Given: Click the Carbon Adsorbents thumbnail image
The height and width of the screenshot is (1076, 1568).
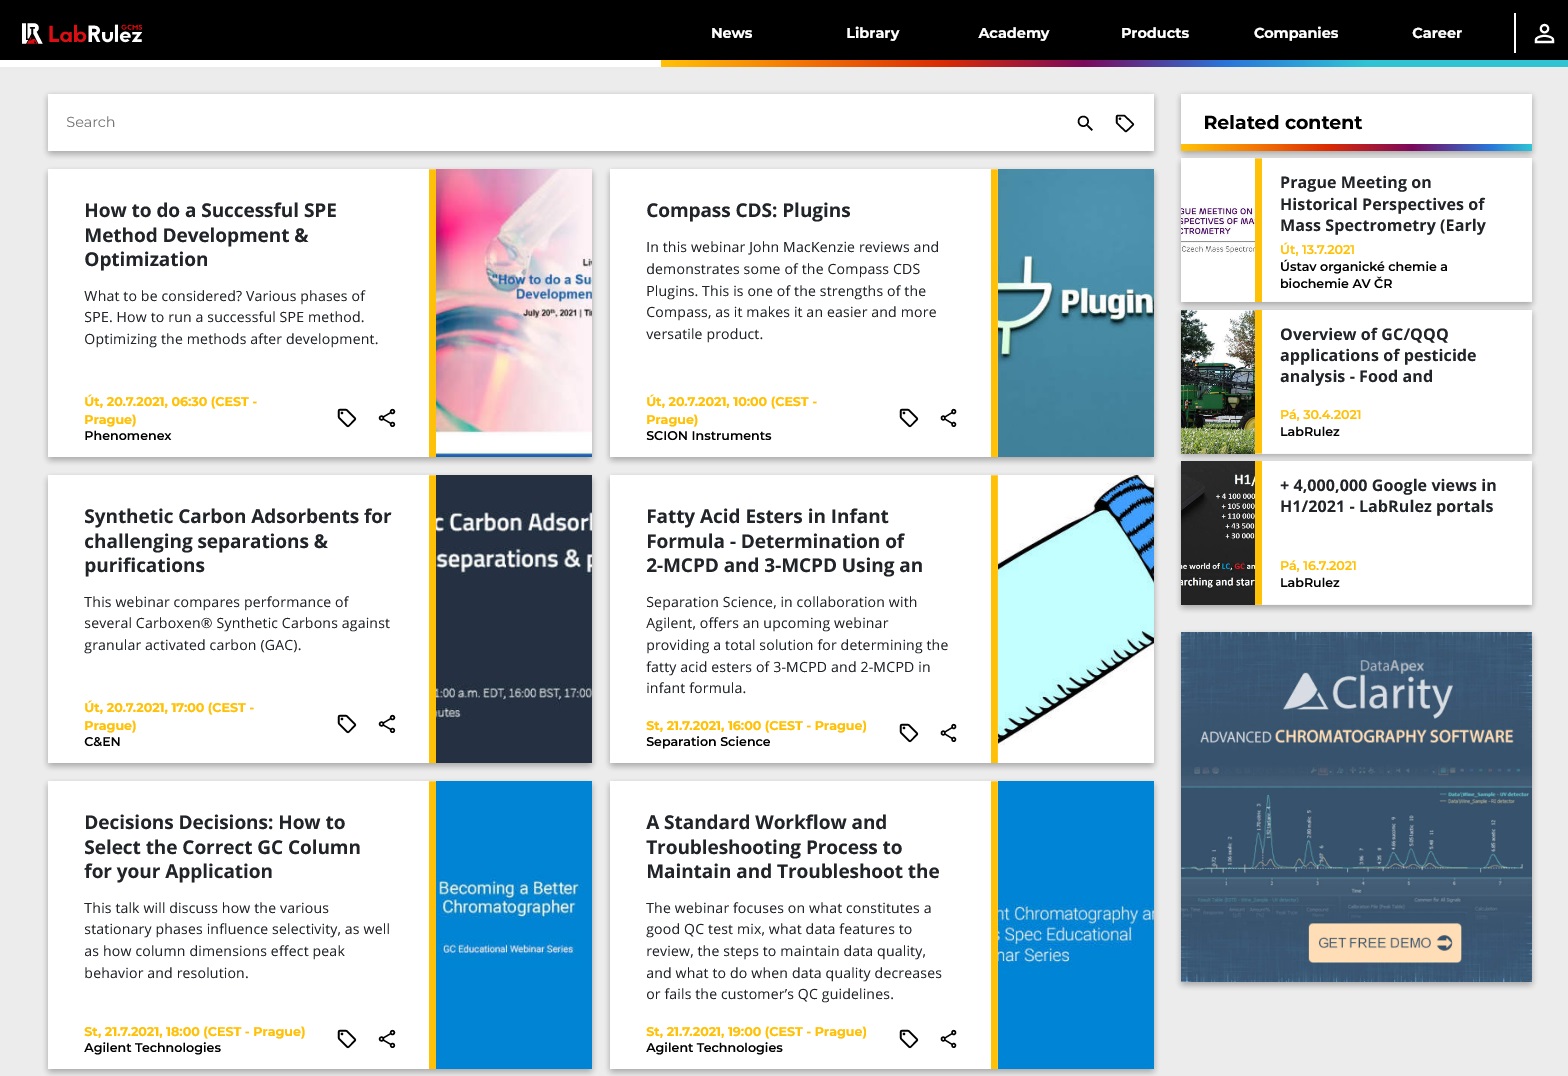Looking at the screenshot, I should 514,619.
